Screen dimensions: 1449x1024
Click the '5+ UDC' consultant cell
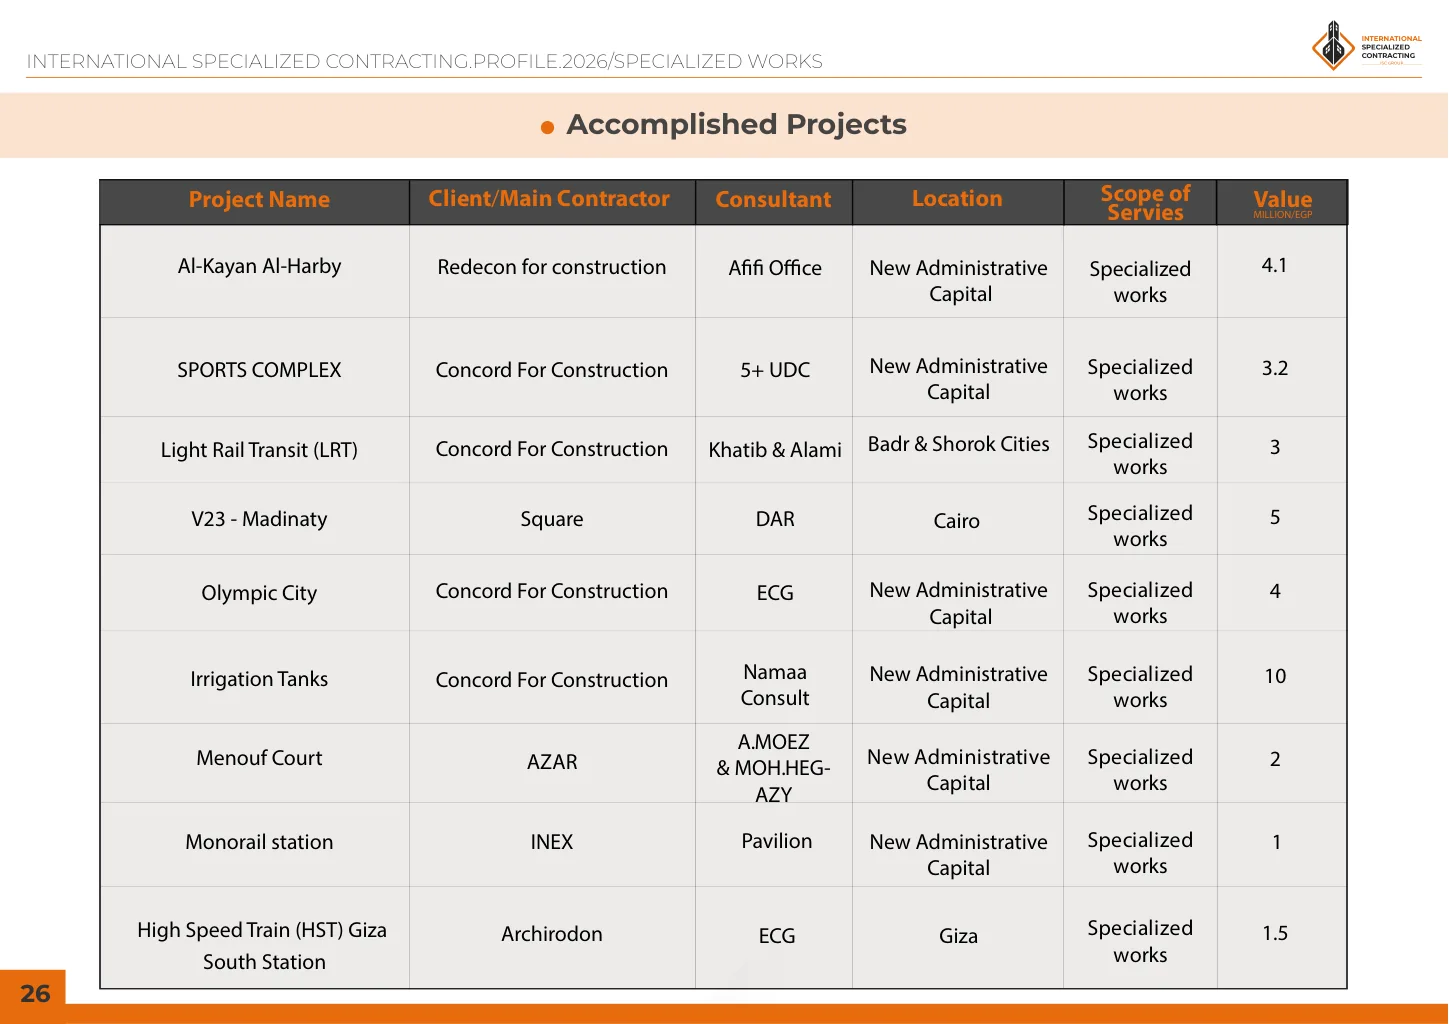775,370
